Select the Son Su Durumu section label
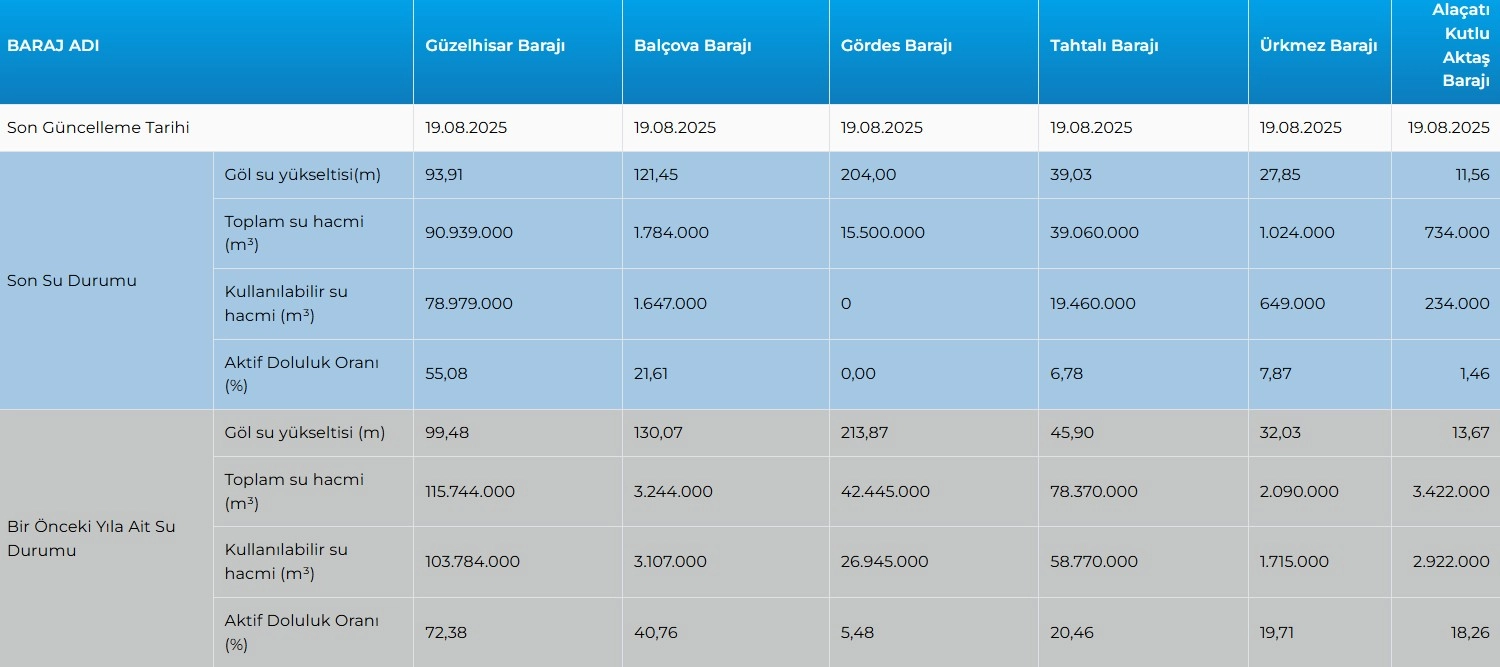Screen dimensions: 1500x667 pyautogui.click(x=72, y=281)
